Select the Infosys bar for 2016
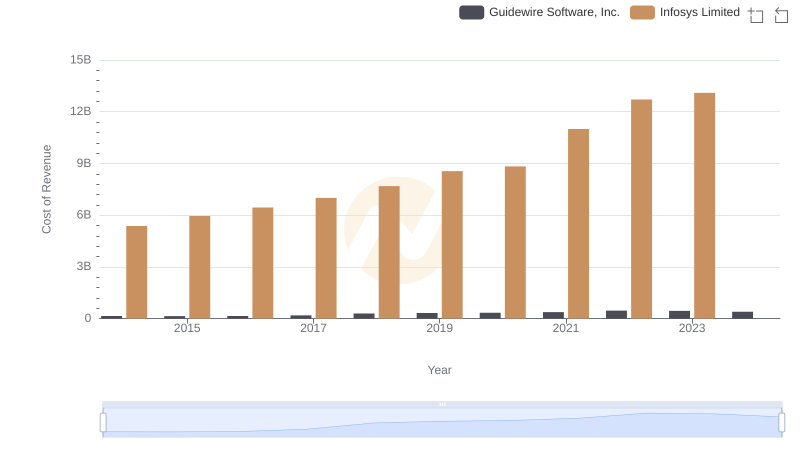The height and width of the screenshot is (461, 800). [263, 263]
